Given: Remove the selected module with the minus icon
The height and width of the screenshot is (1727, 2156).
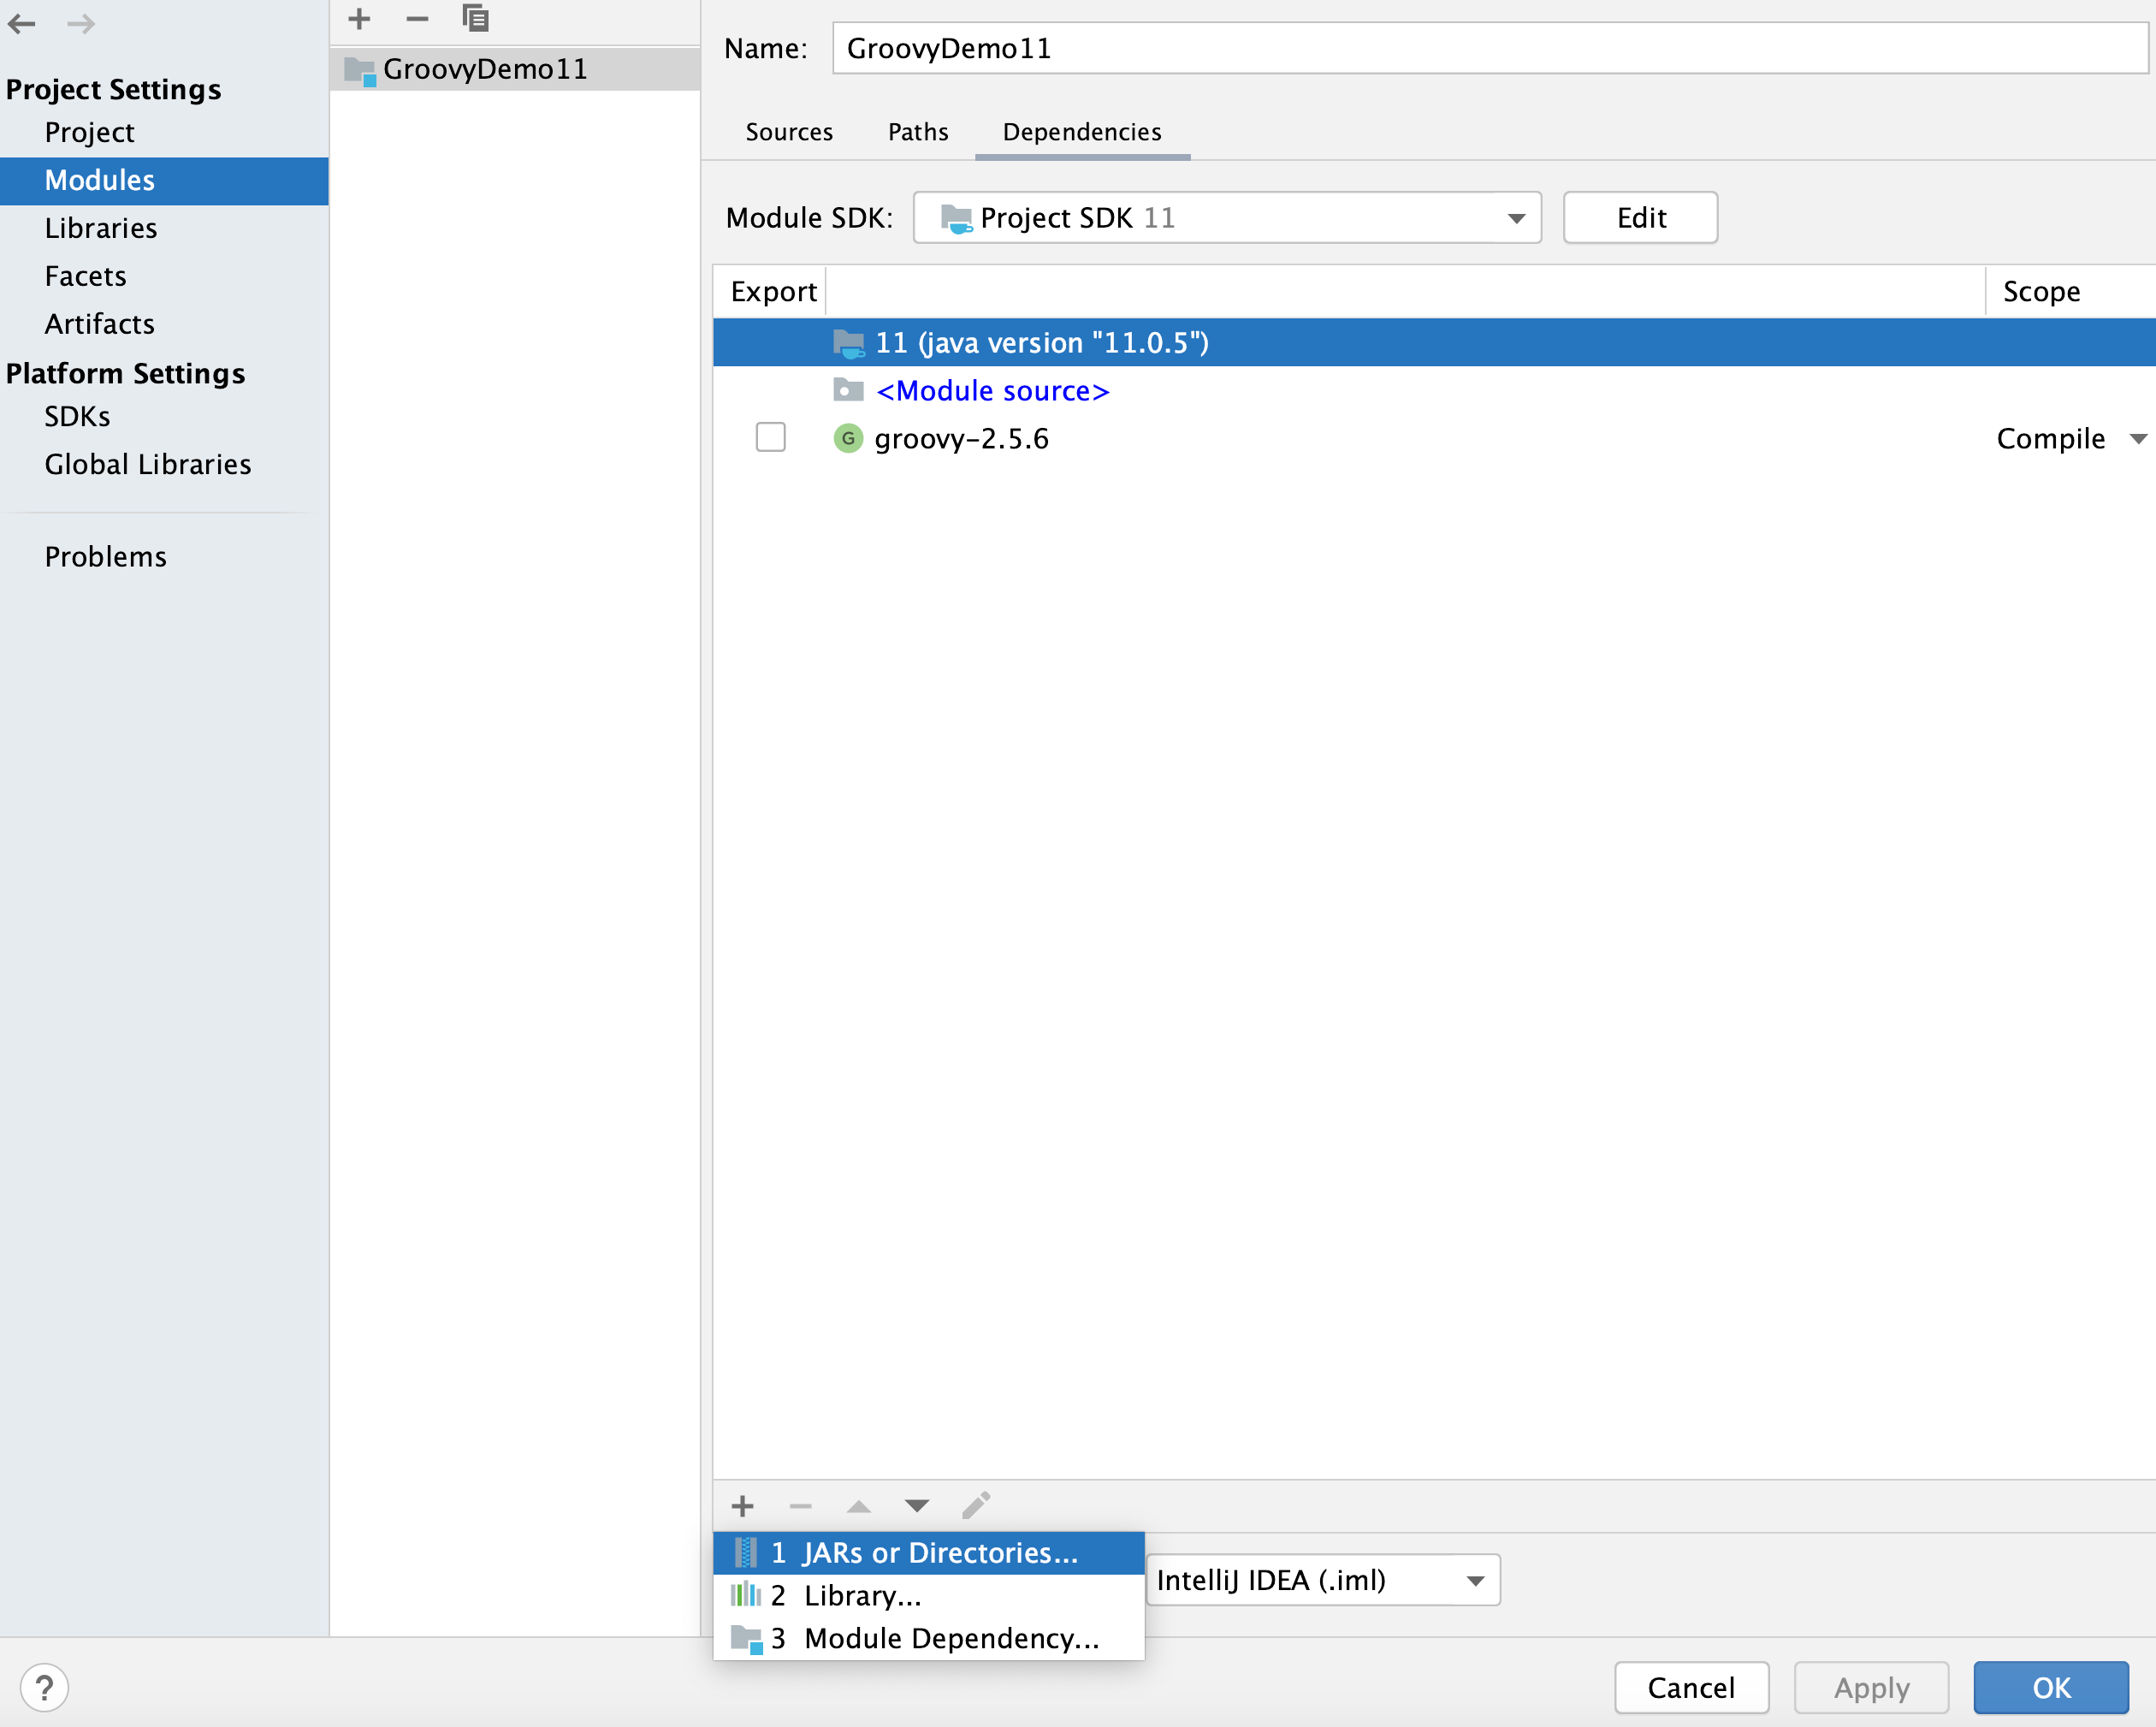Looking at the screenshot, I should [417, 19].
